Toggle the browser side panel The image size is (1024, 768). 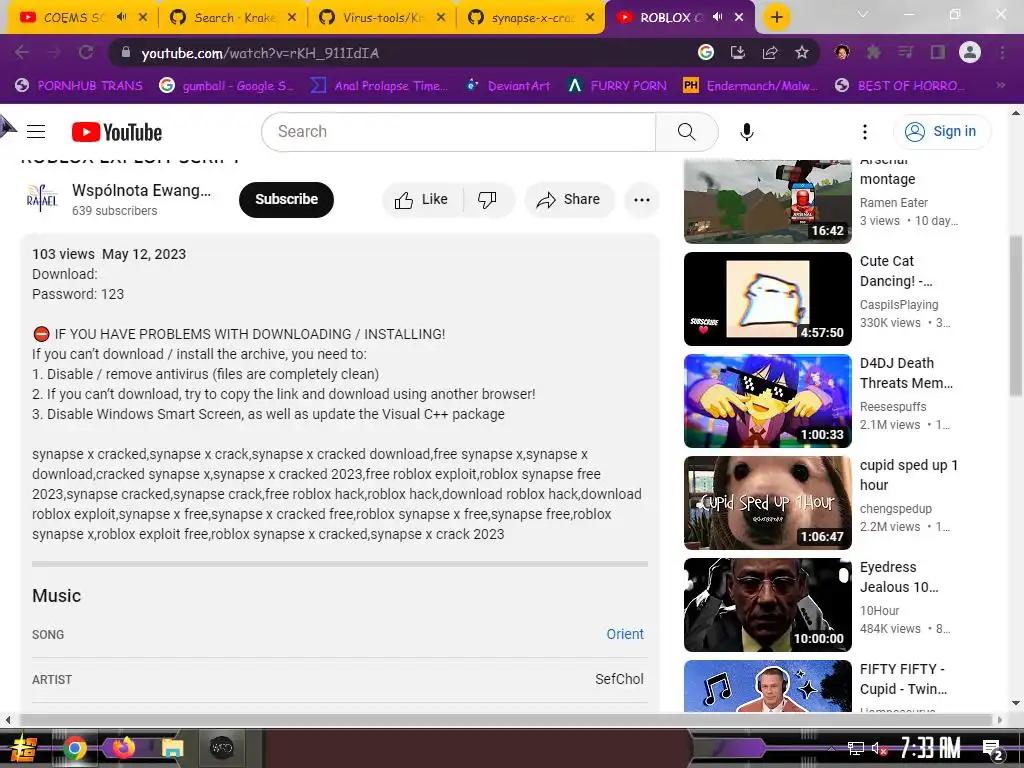(937, 52)
